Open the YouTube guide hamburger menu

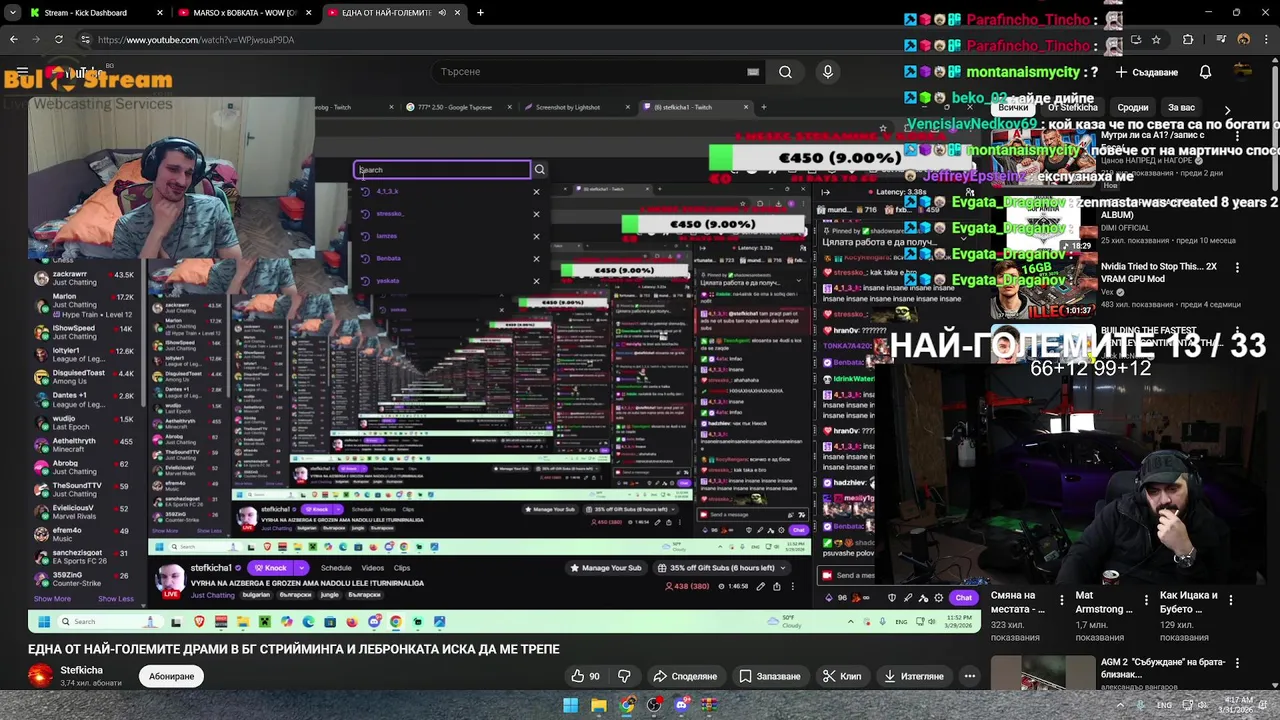tap(22, 72)
